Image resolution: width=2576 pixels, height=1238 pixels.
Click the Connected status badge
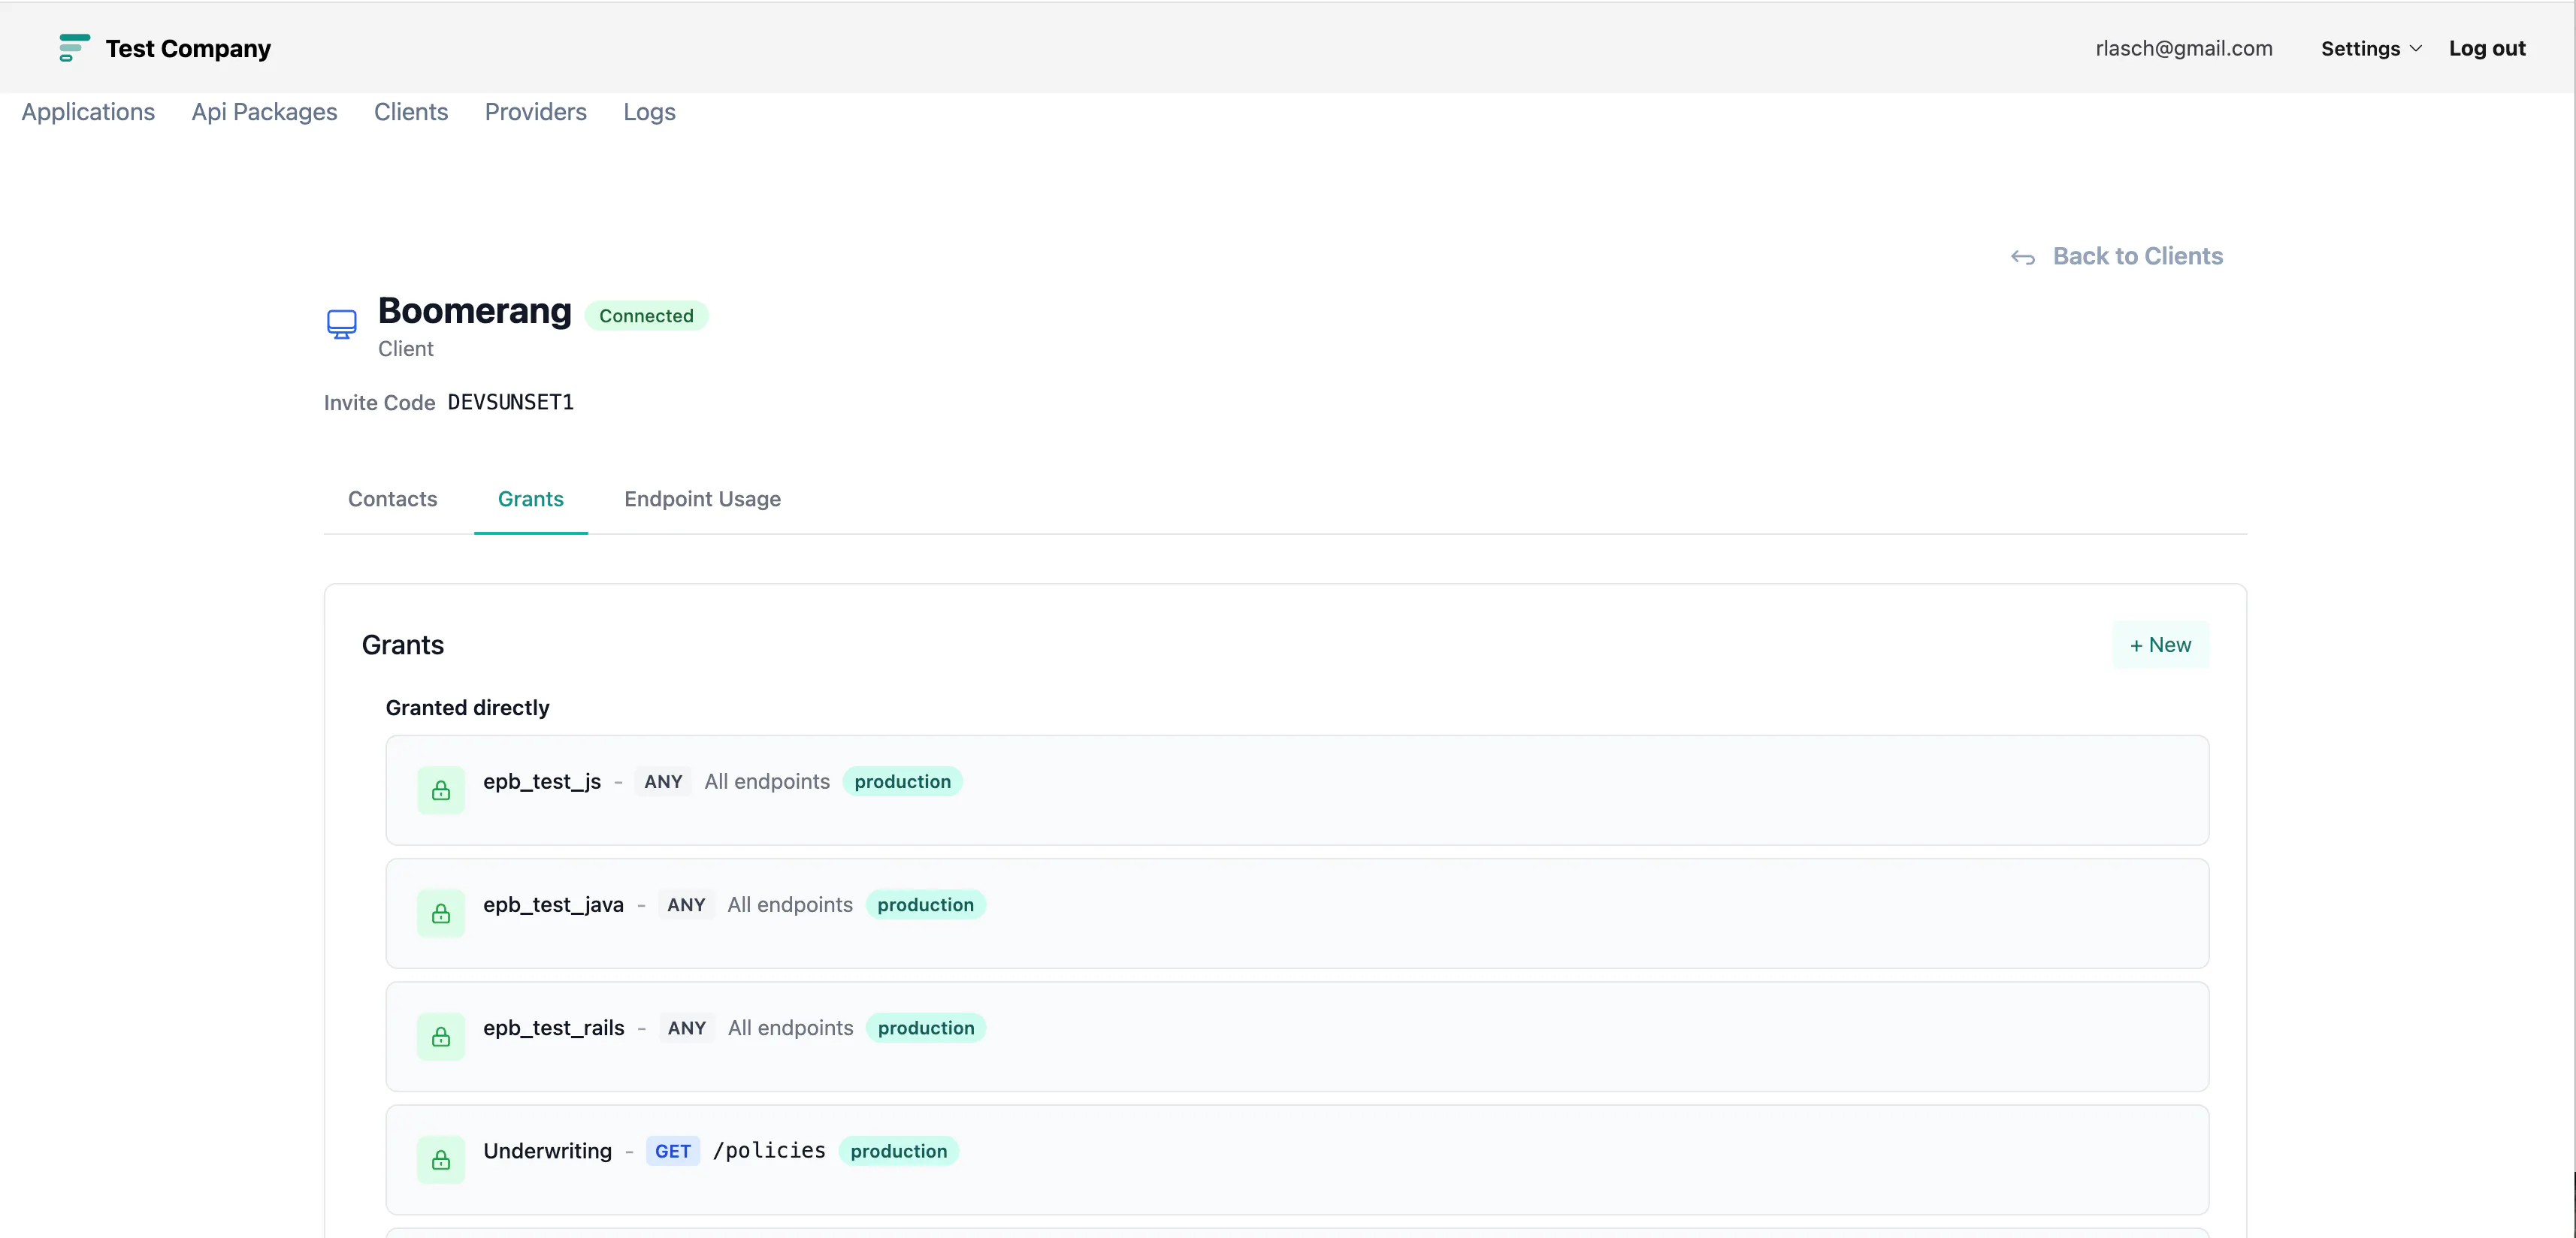(646, 316)
